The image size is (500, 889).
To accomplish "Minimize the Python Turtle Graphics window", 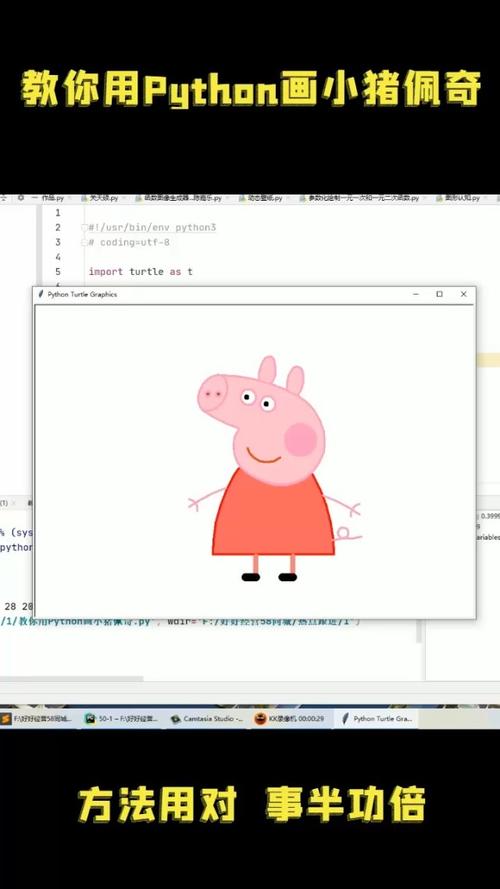I will click(x=416, y=294).
